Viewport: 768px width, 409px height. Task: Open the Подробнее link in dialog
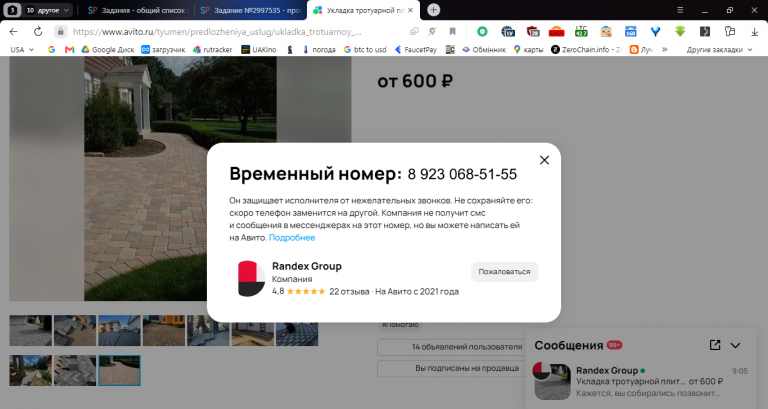pyautogui.click(x=292, y=238)
